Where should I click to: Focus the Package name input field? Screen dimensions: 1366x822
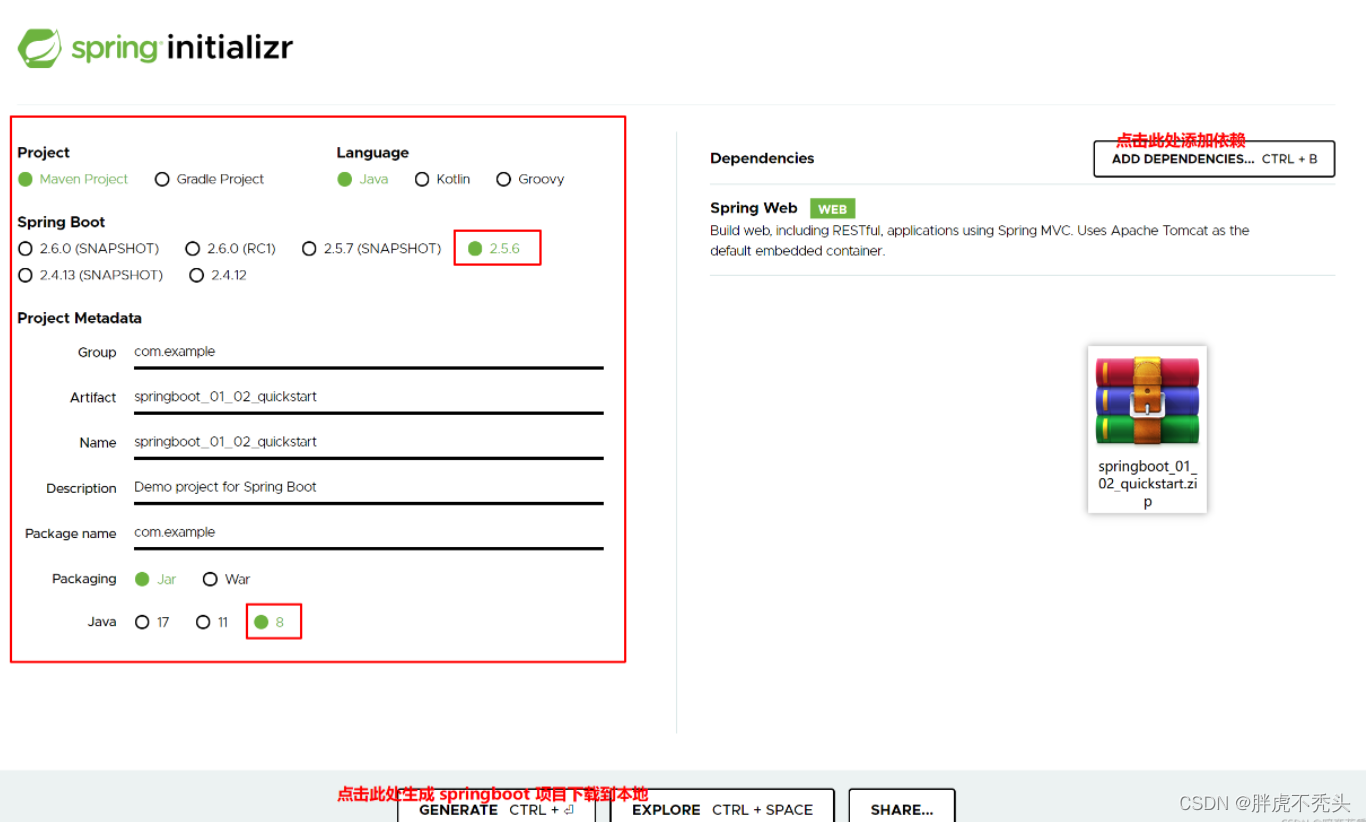tap(368, 533)
